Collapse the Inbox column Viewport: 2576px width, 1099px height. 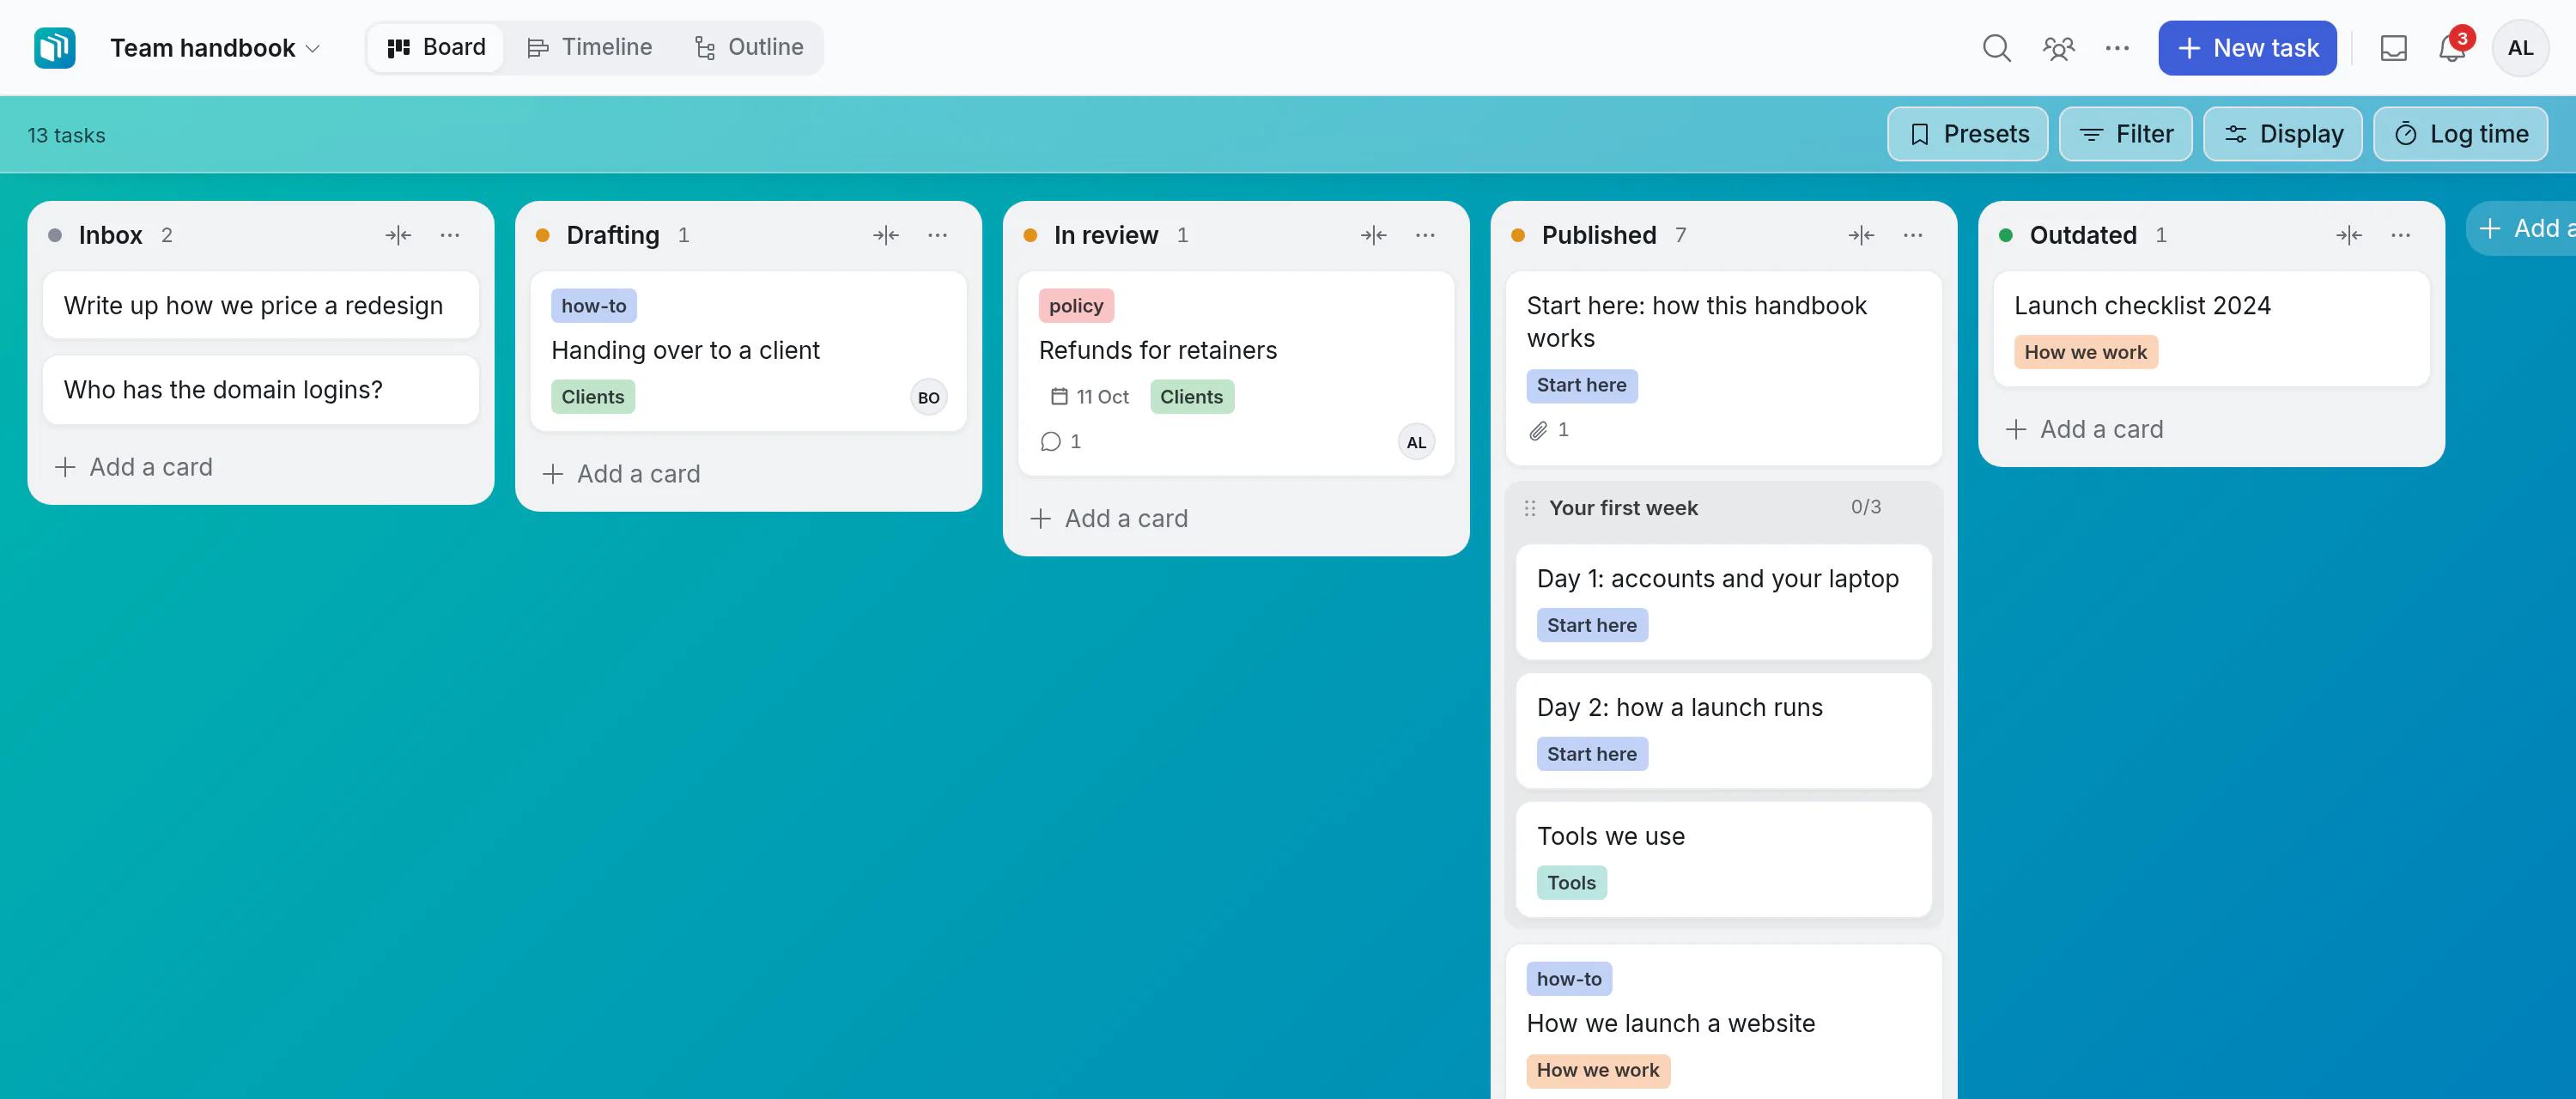398,235
